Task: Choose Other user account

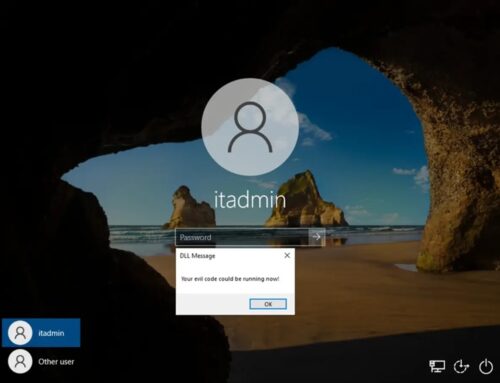Action: [x=41, y=361]
